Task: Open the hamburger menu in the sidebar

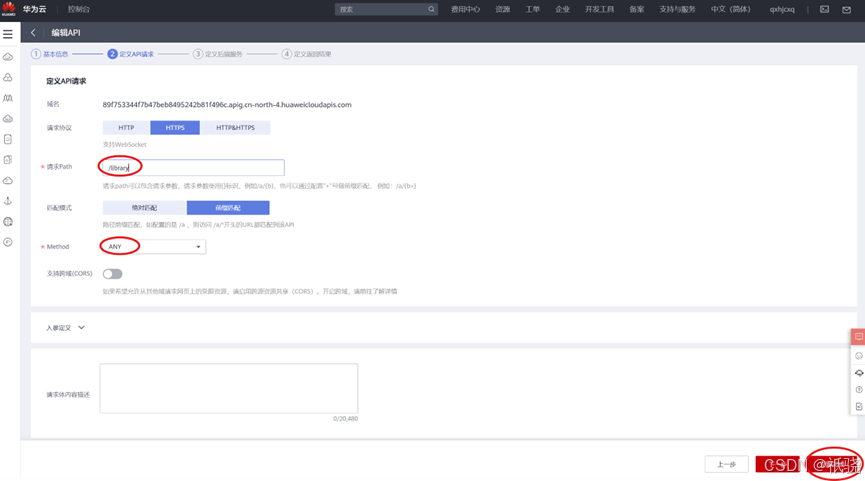Action: 8,34
